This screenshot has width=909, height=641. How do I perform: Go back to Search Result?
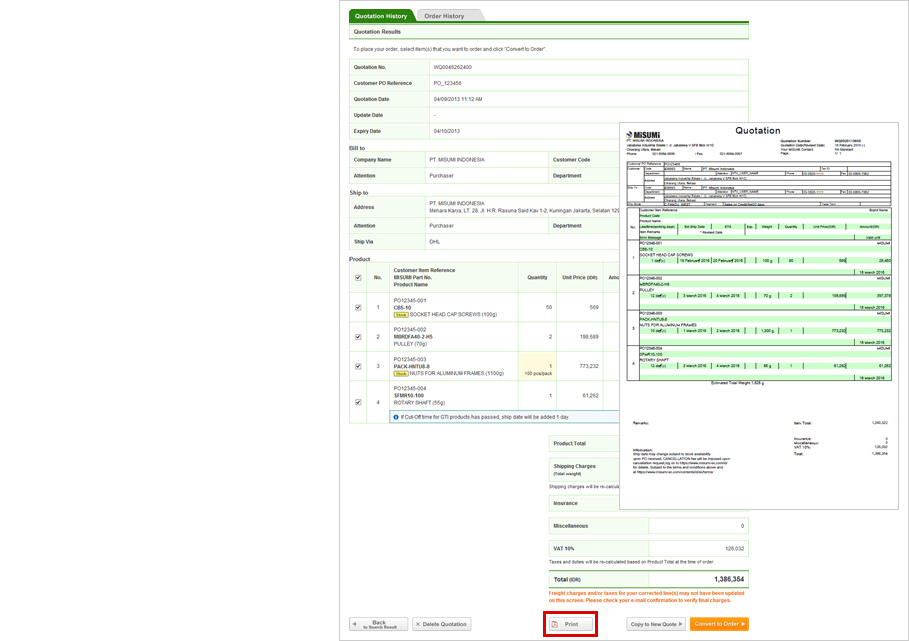point(379,624)
